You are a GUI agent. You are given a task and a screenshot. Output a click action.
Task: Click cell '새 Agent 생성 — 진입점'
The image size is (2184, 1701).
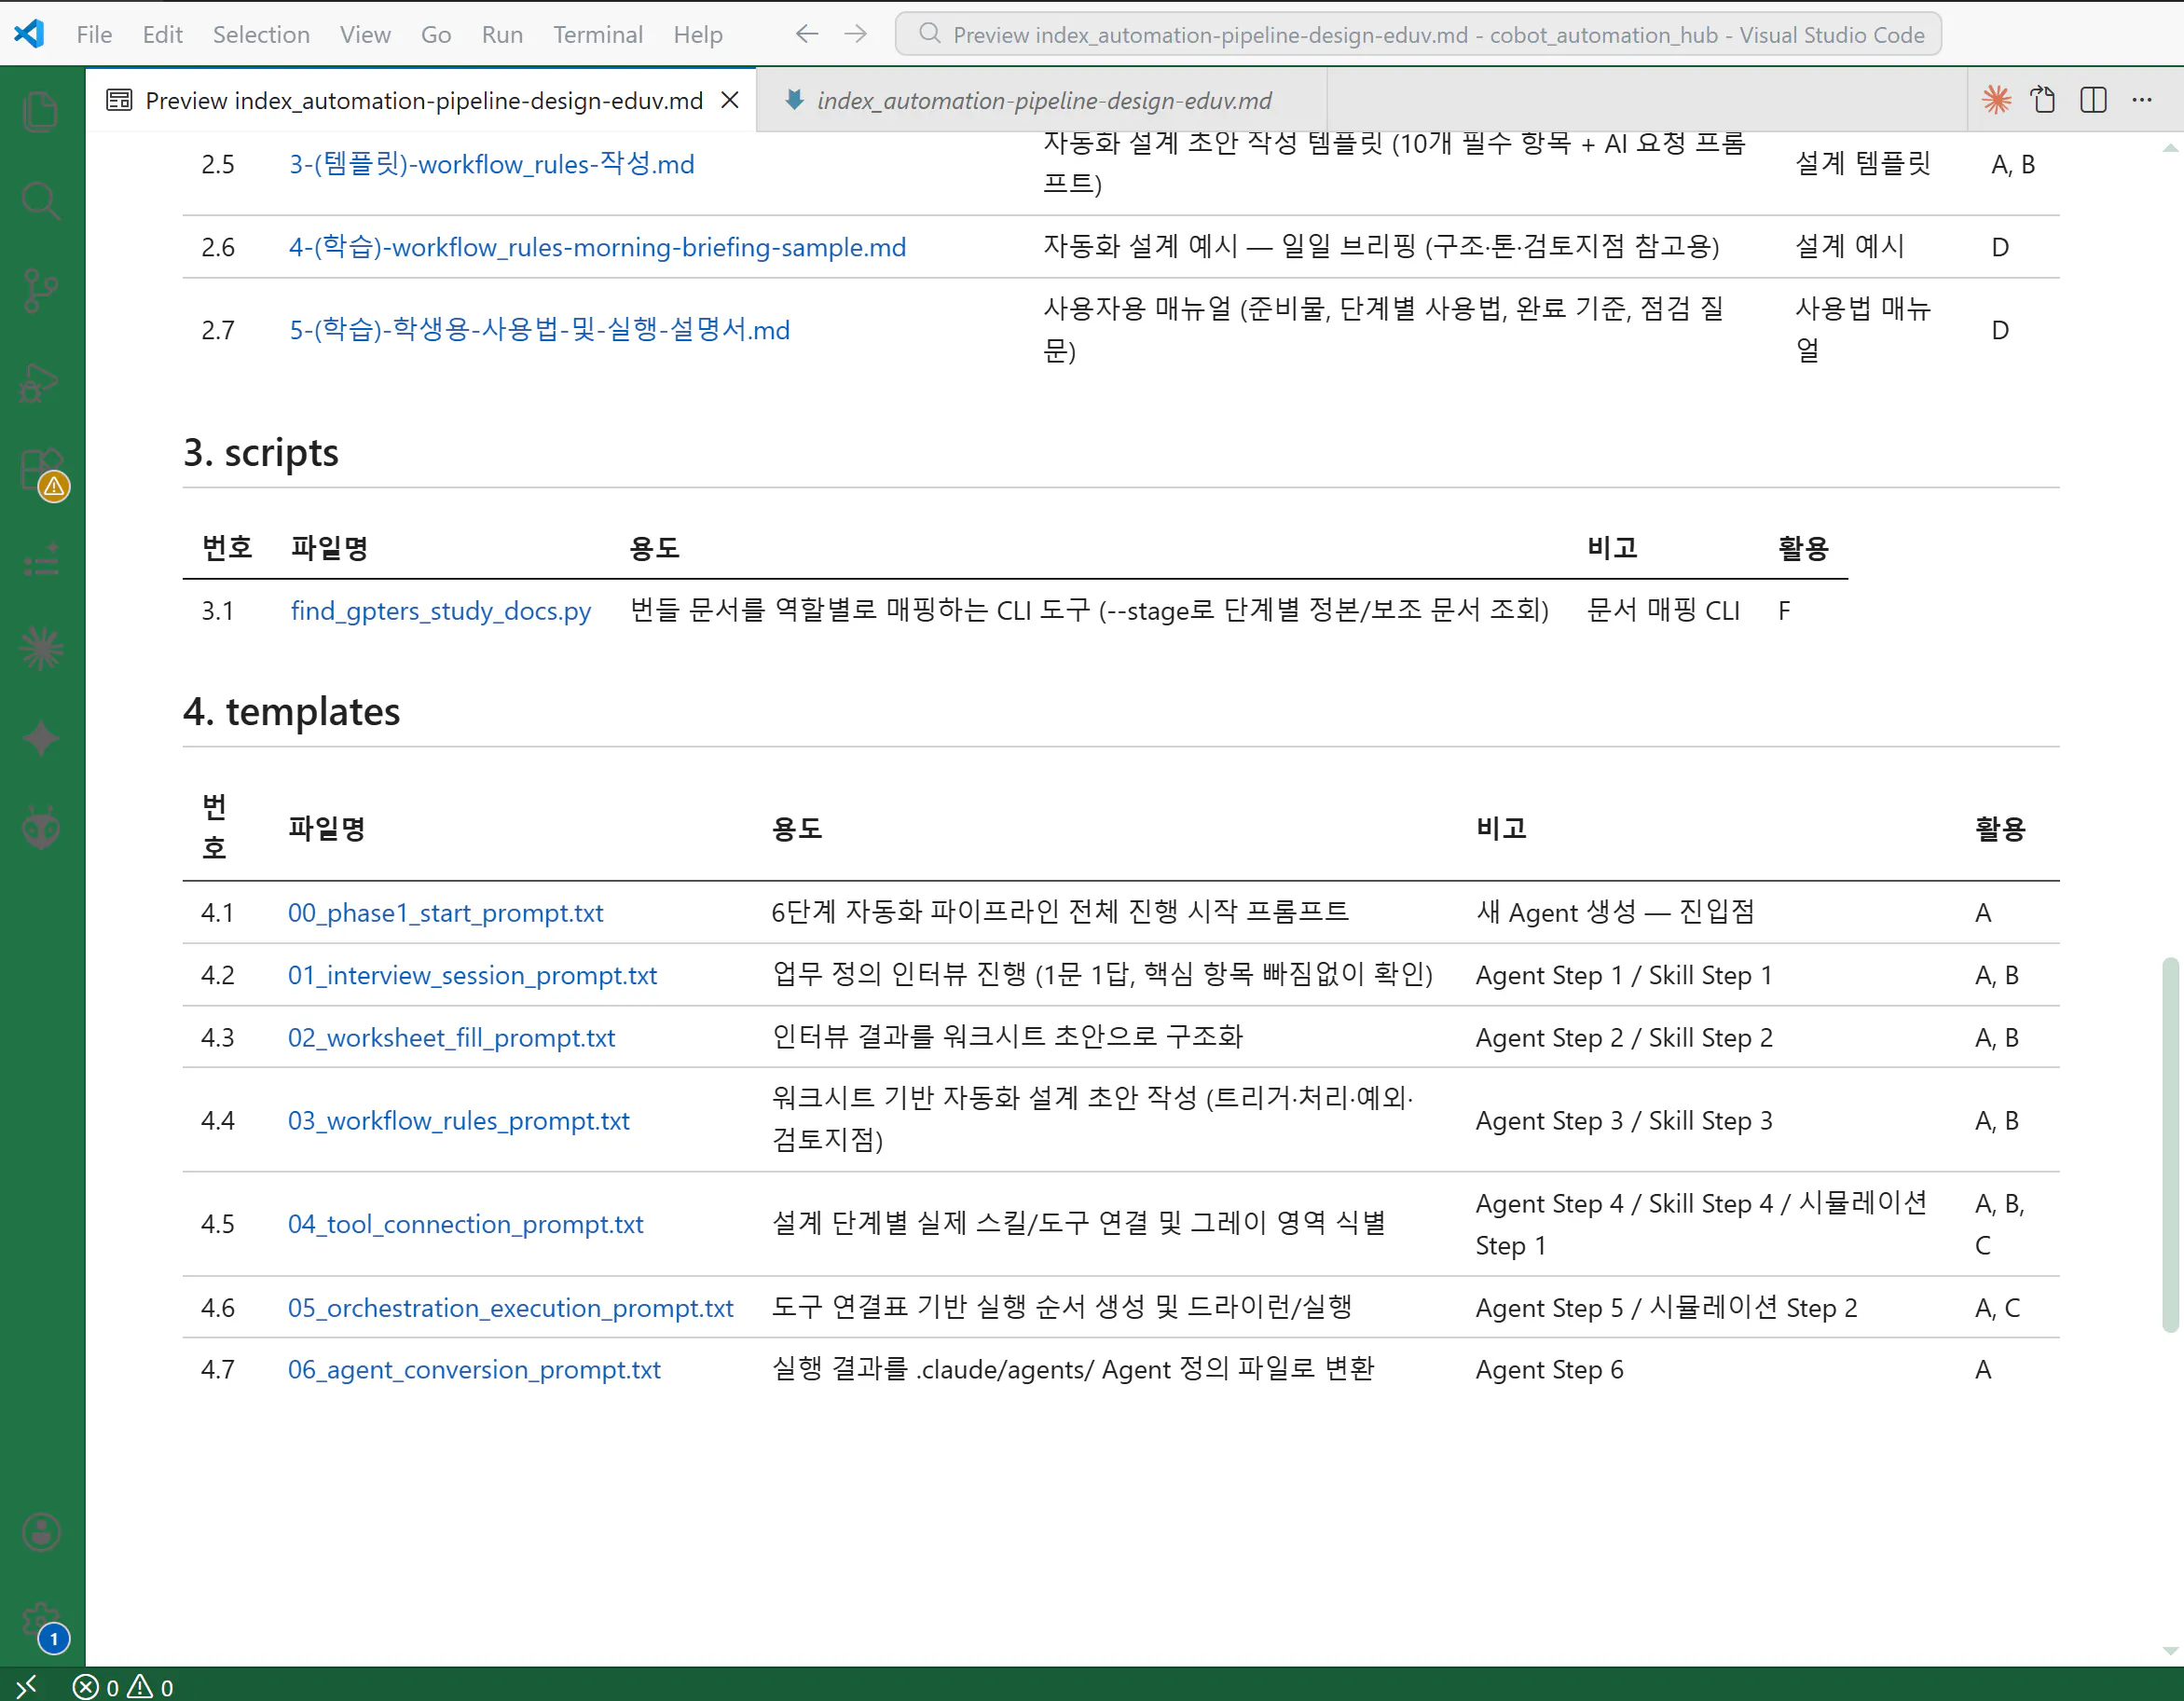(1615, 913)
